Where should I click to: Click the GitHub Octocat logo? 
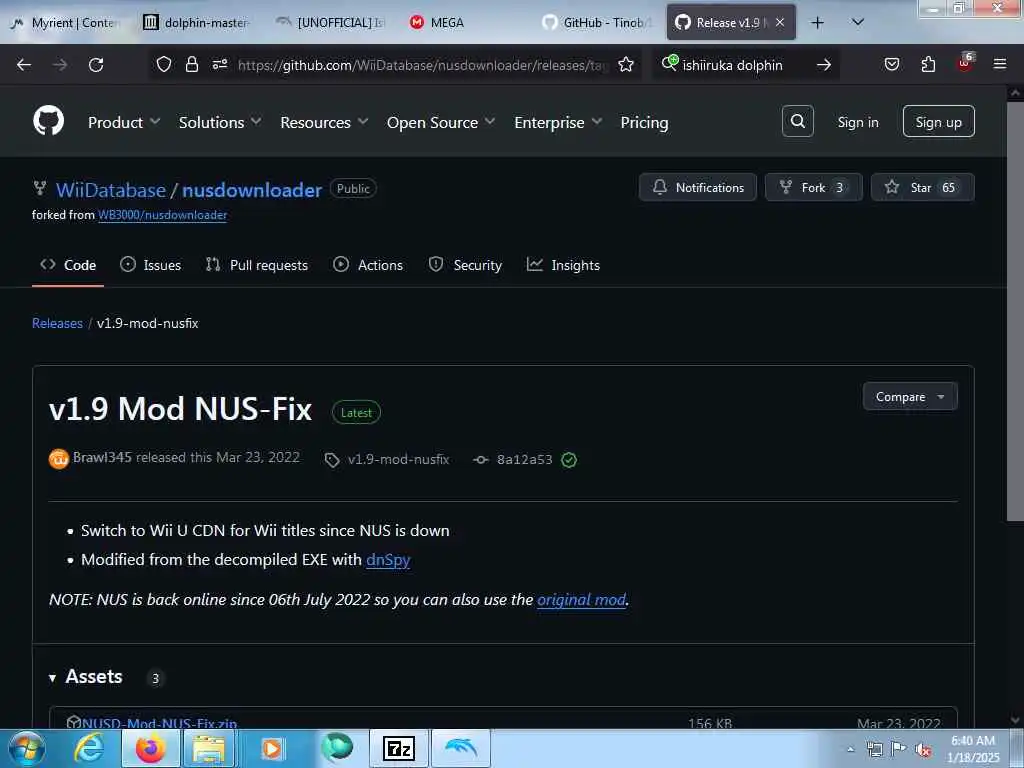point(48,121)
